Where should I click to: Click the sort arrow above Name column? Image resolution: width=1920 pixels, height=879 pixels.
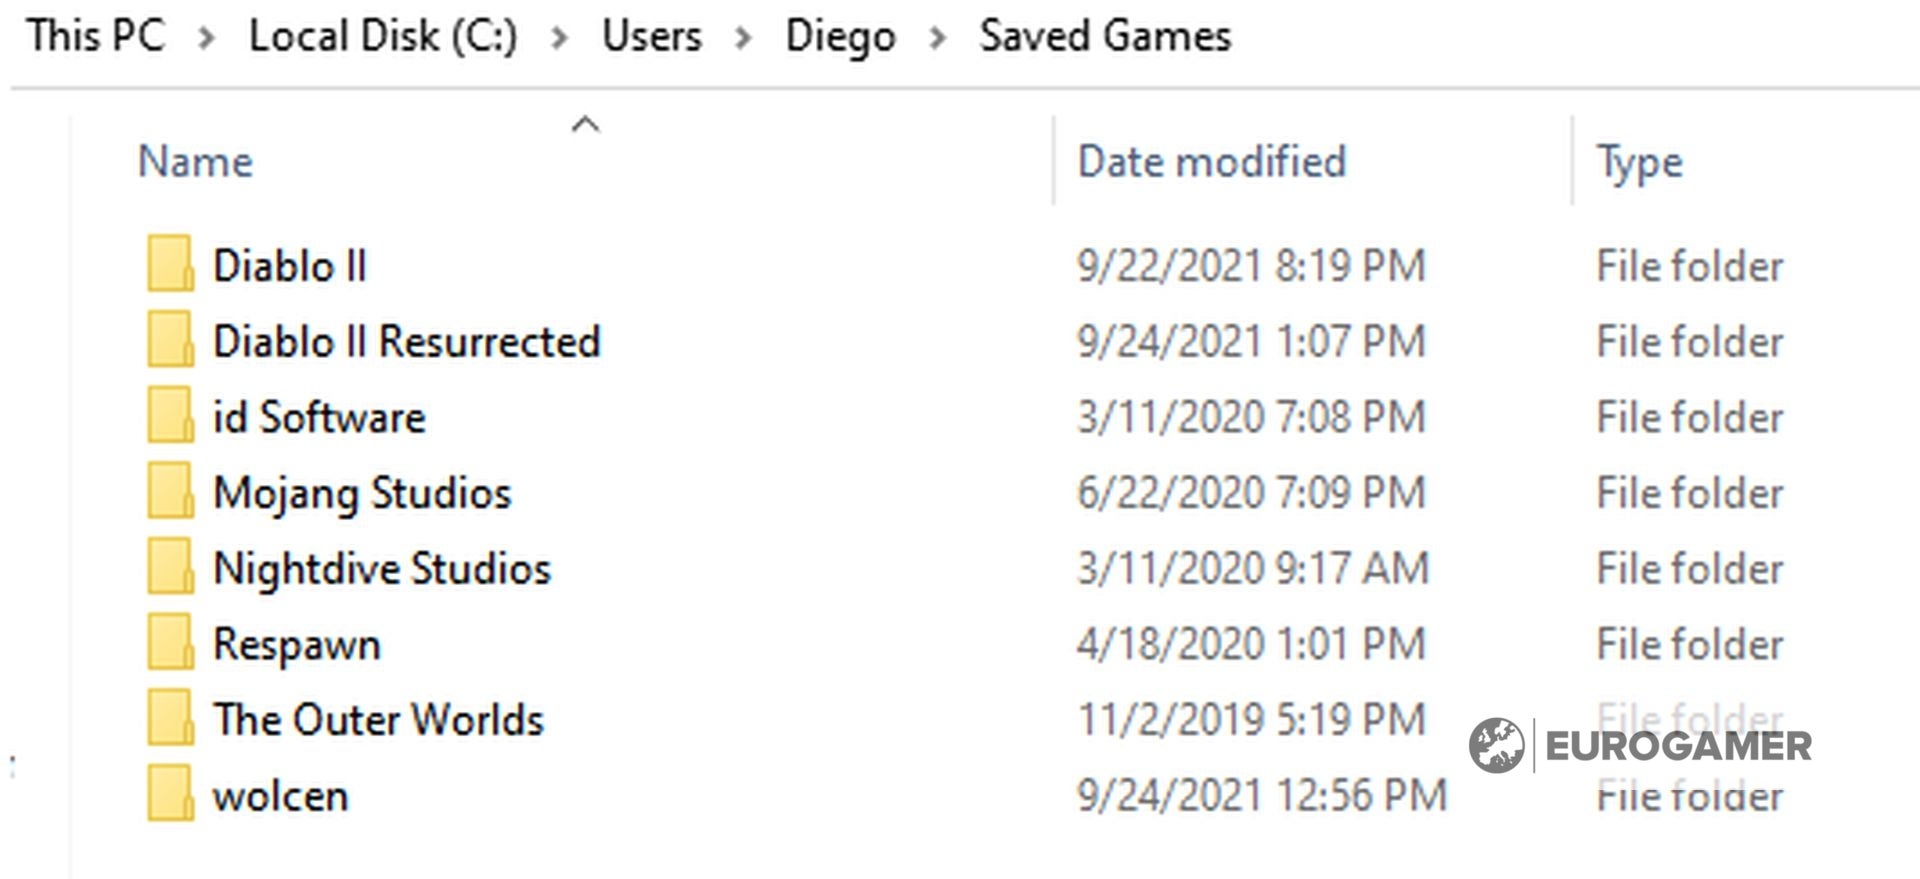pos(585,125)
